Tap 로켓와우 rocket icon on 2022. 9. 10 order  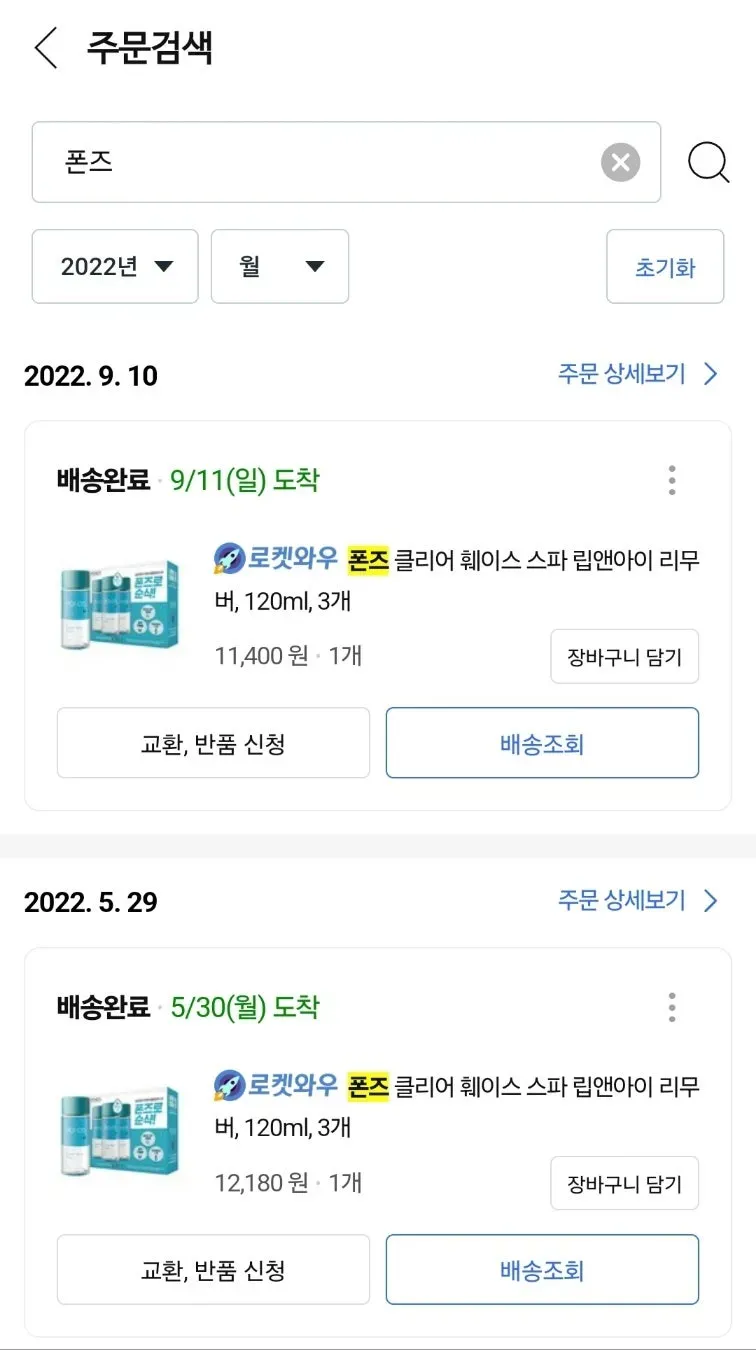[x=230, y=560]
